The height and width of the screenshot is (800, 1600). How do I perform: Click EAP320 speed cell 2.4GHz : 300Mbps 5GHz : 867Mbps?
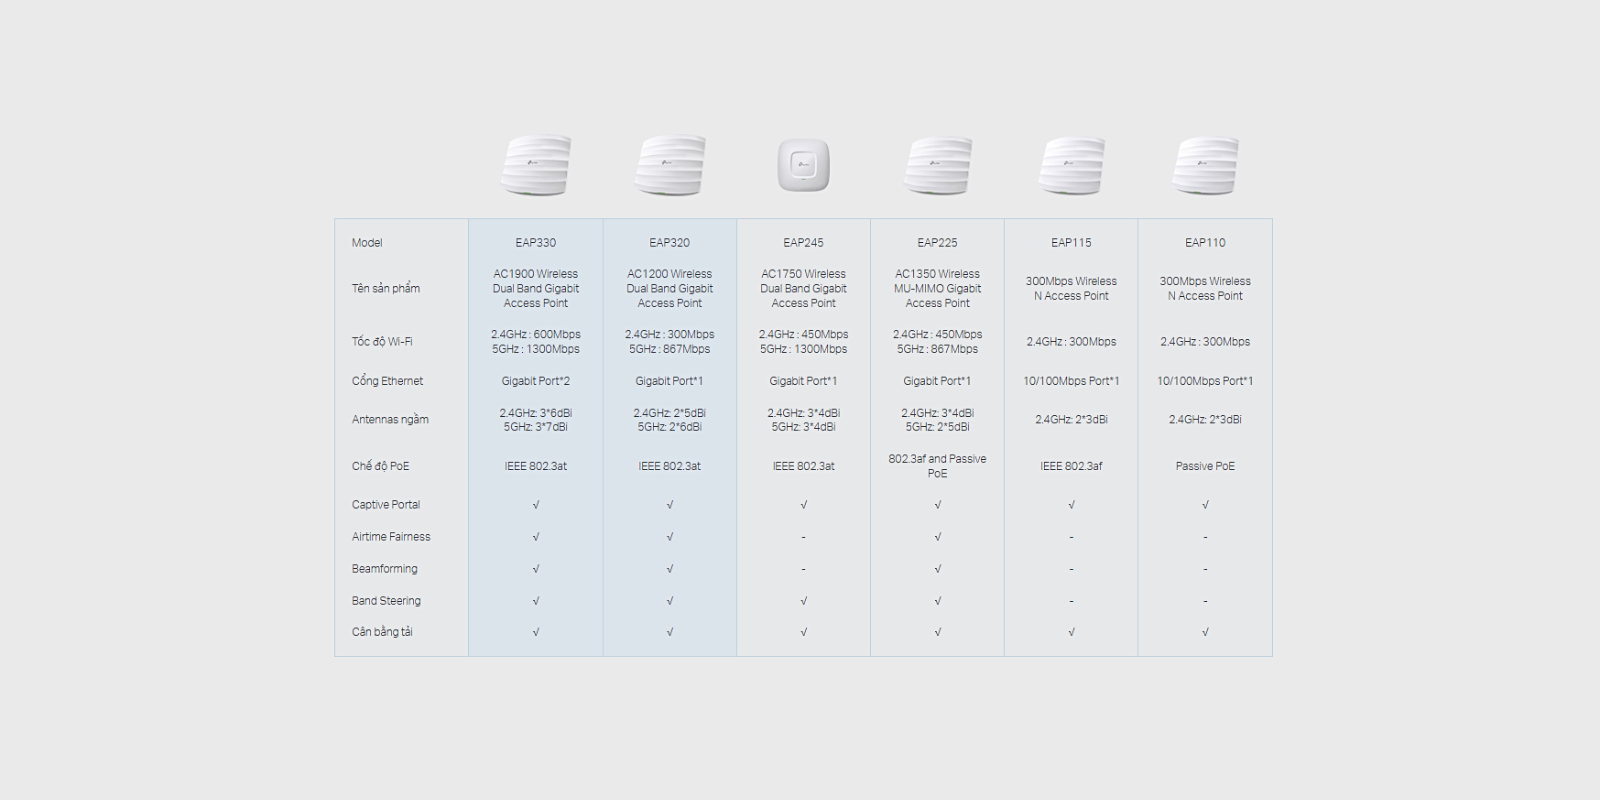[x=670, y=342]
